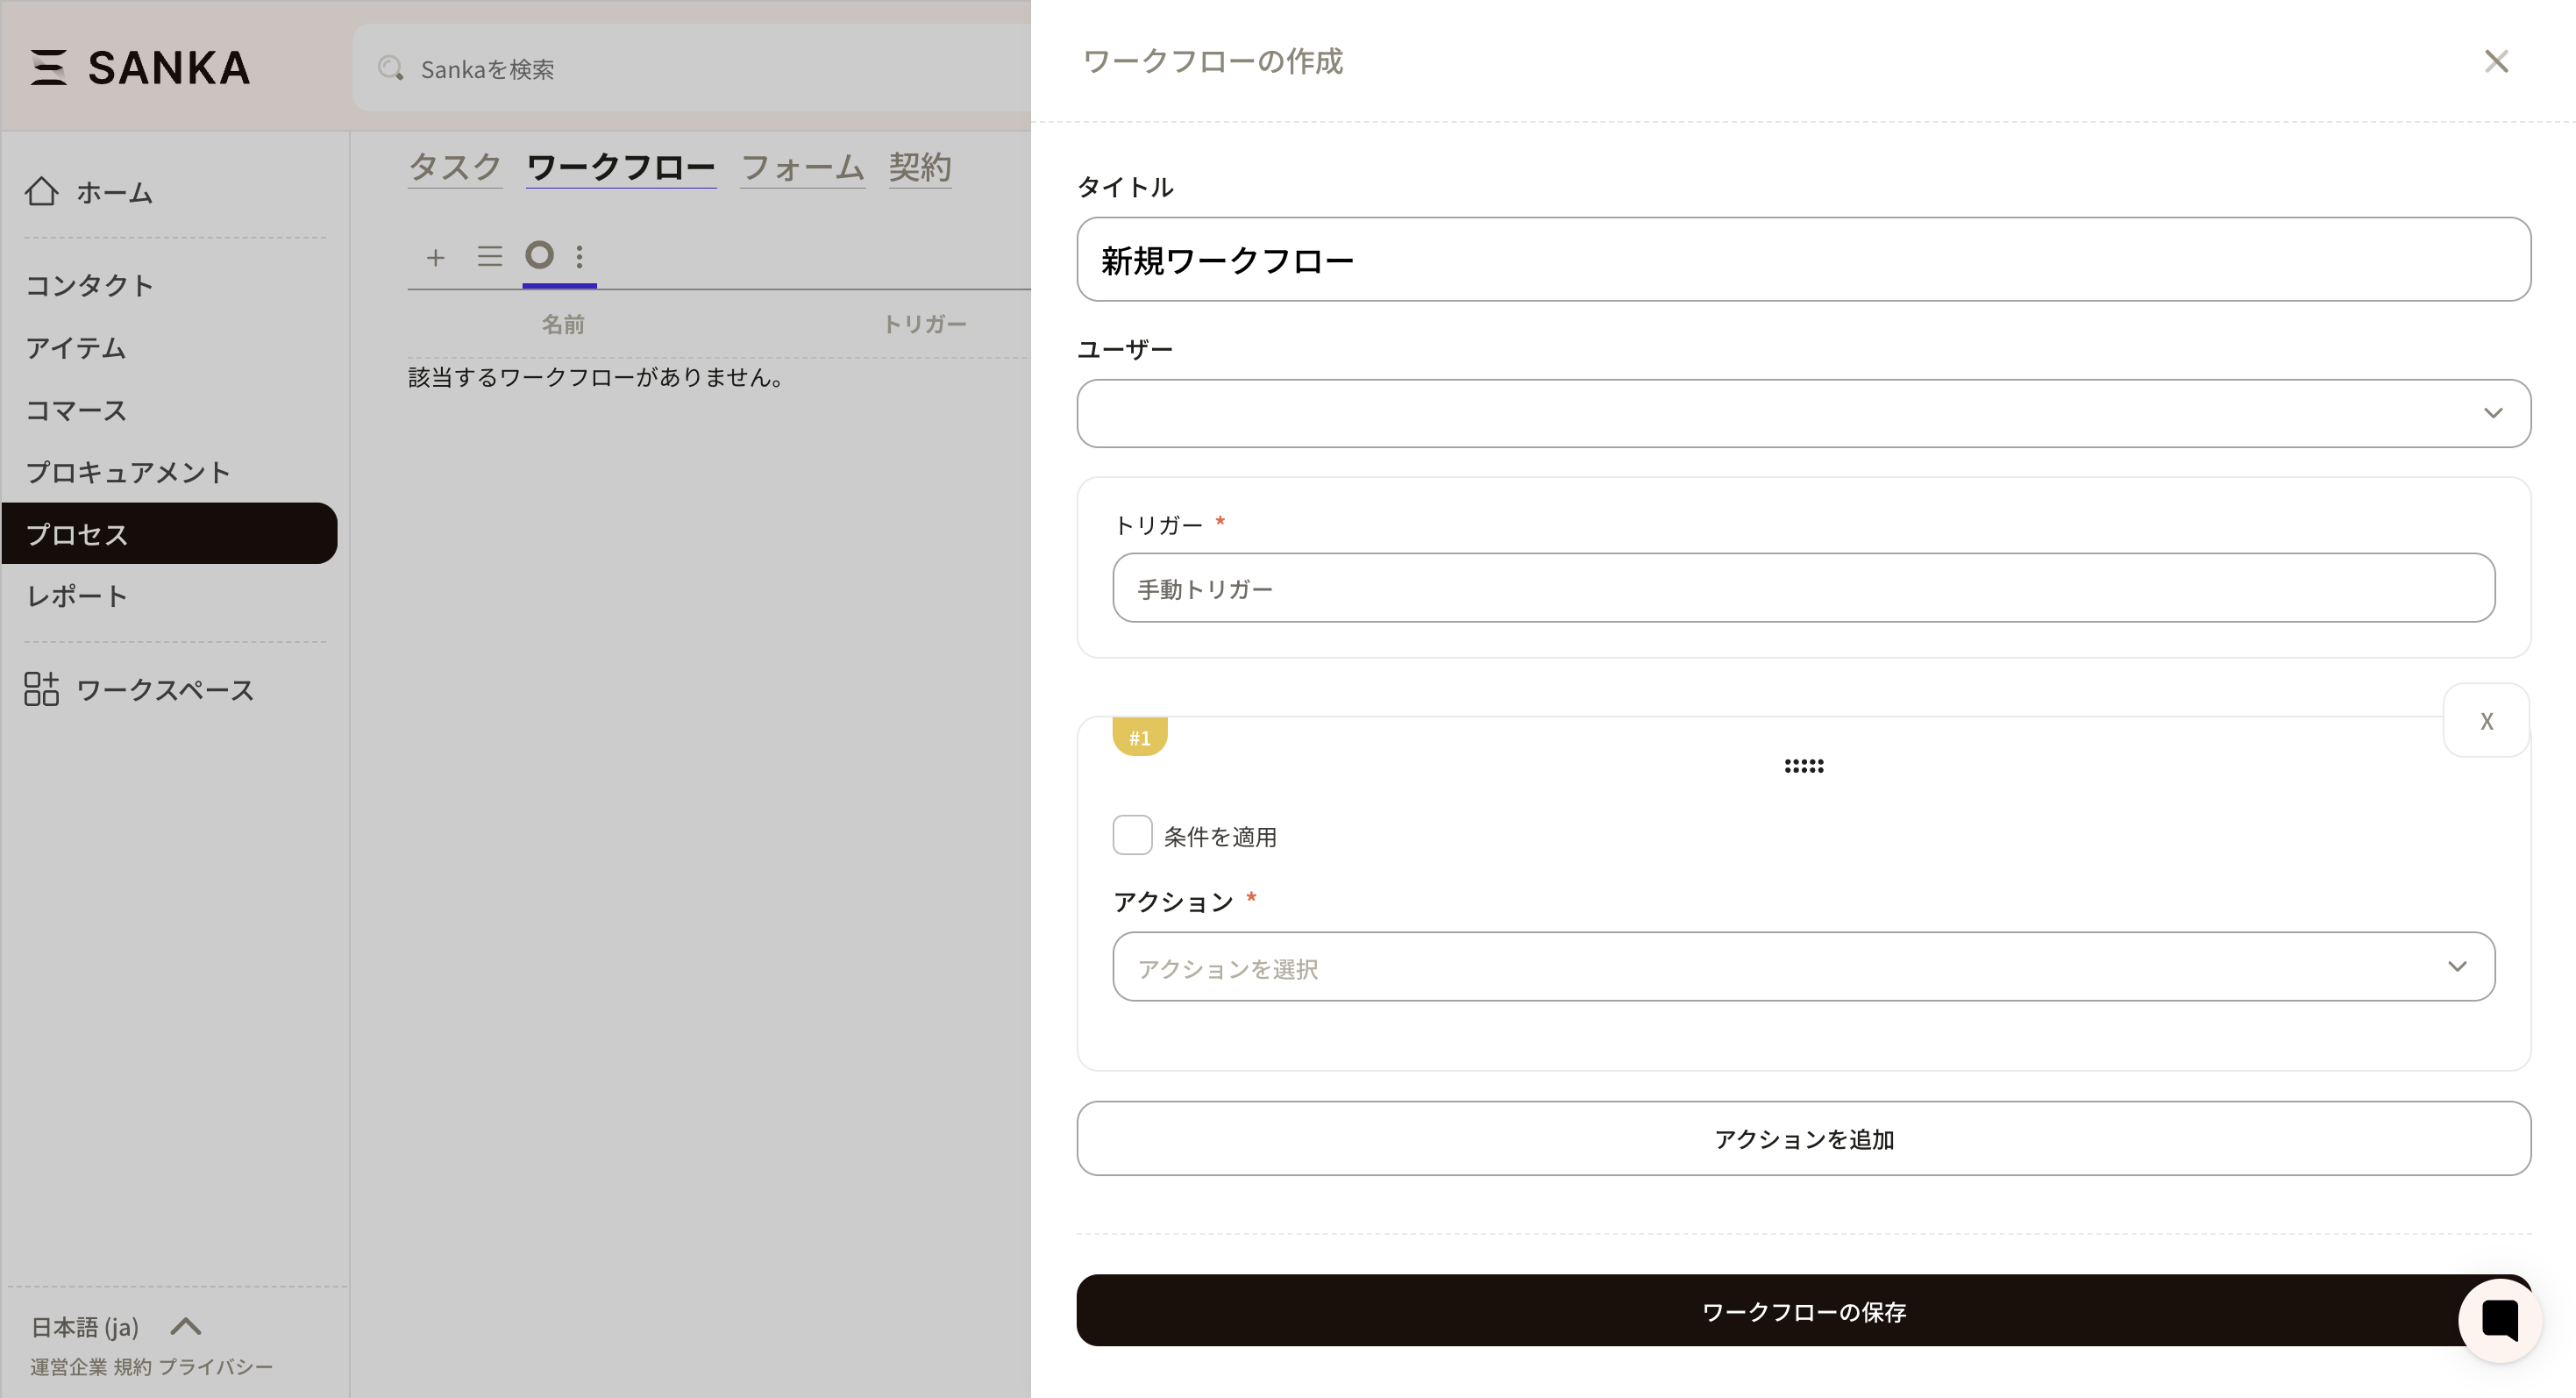This screenshot has width=2576, height=1398.
Task: Open the chat bubble widget
Action: point(2499,1320)
